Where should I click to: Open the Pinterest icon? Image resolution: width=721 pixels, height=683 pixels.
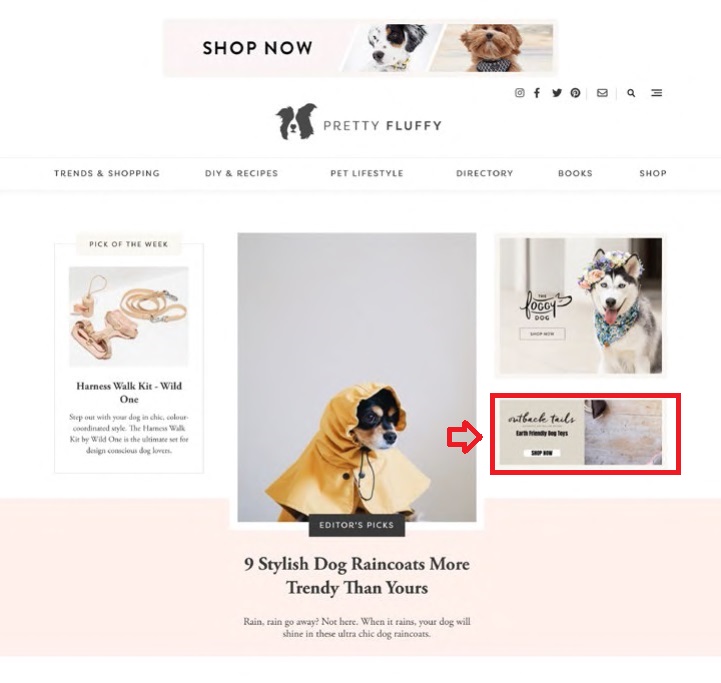pyautogui.click(x=575, y=93)
